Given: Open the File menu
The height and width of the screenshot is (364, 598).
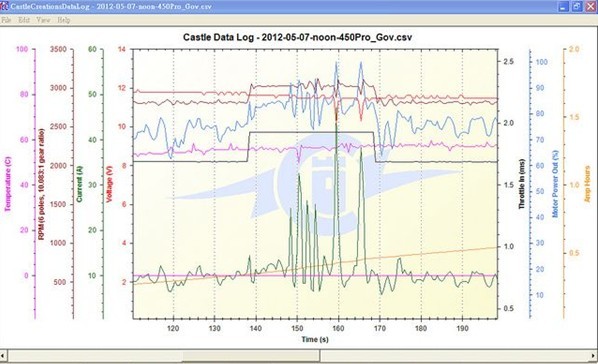Looking at the screenshot, I should (6, 20).
